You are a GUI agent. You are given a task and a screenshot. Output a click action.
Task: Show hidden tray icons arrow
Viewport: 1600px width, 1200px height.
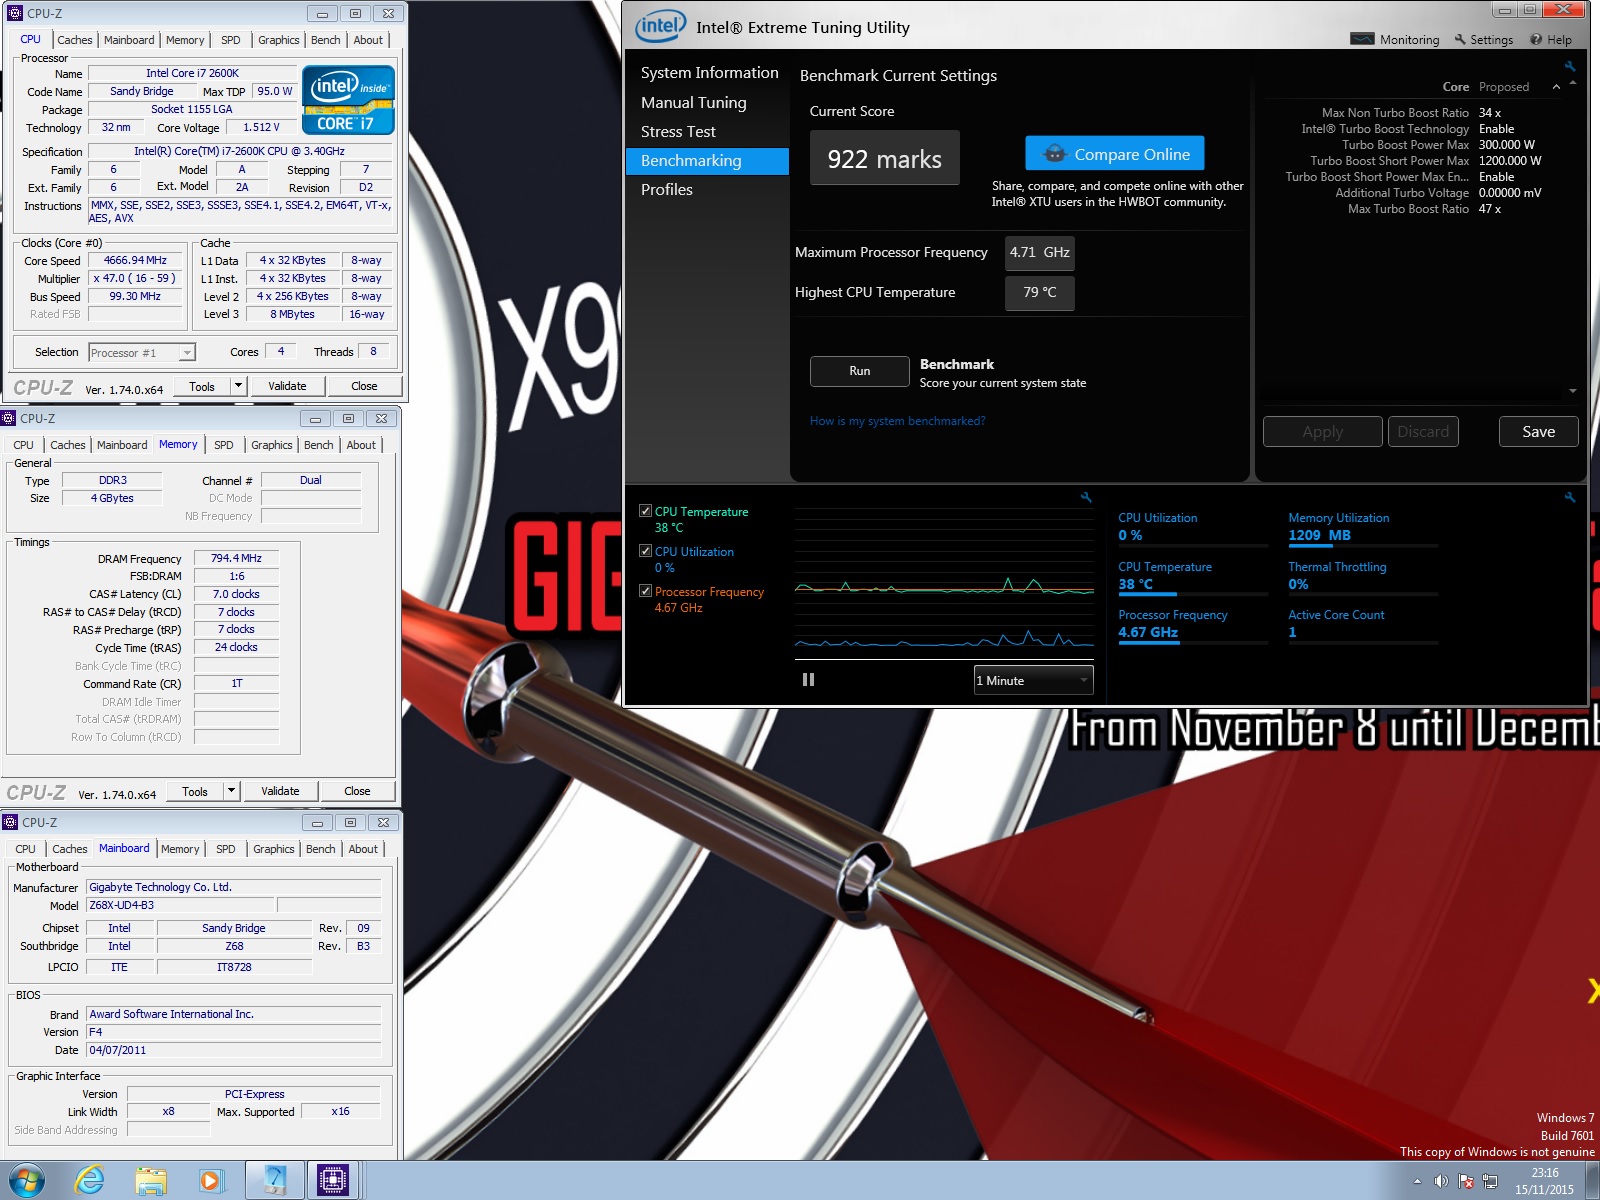[1417, 1181]
